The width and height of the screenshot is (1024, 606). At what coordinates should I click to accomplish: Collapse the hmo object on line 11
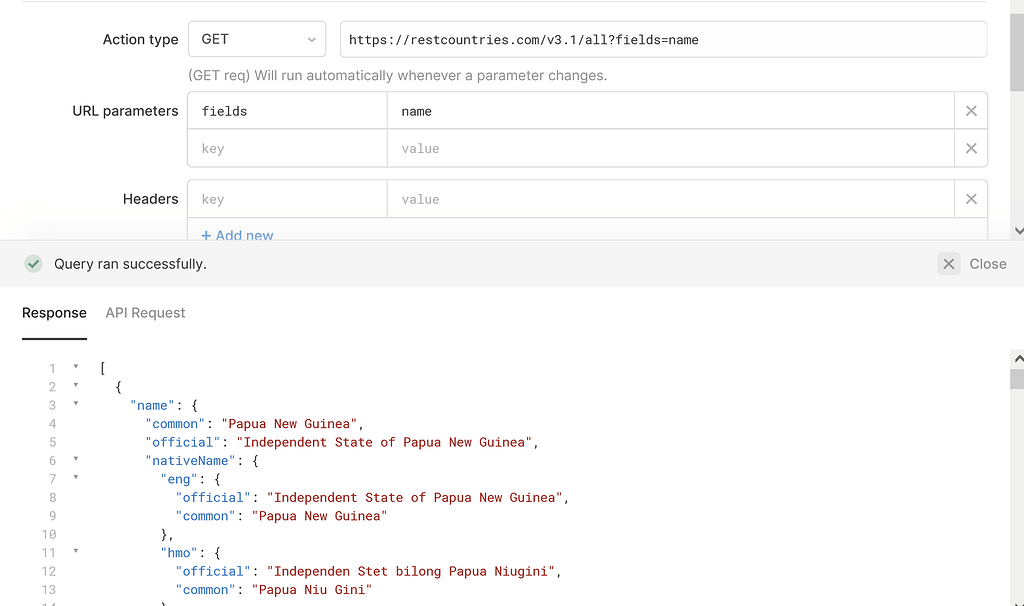pos(76,552)
